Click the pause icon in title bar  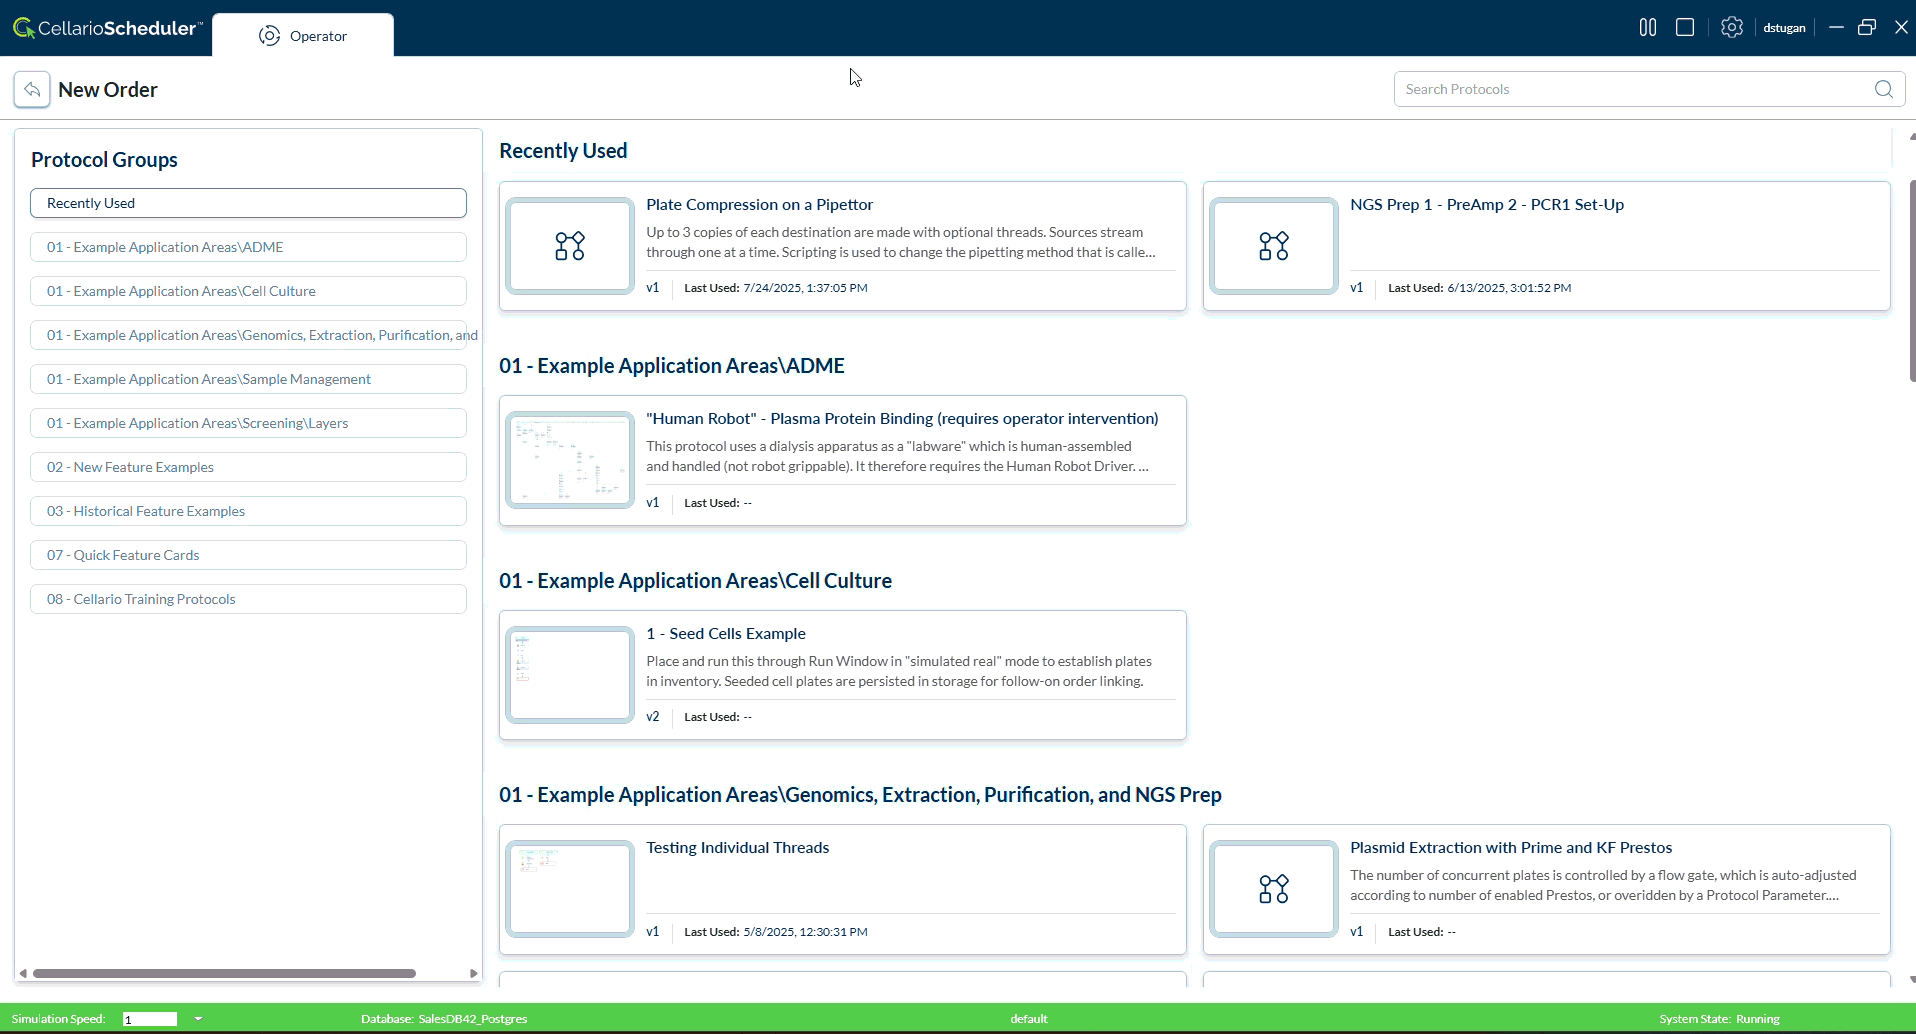(1647, 28)
